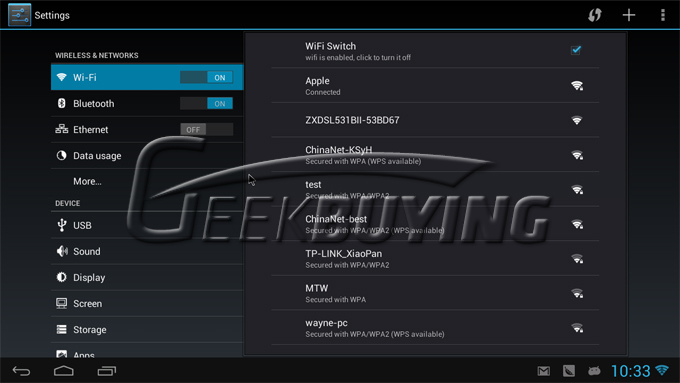The image size is (680, 383).
Task: Turn off the Wi-Fi switch in sidebar
Action: pyautogui.click(x=206, y=78)
